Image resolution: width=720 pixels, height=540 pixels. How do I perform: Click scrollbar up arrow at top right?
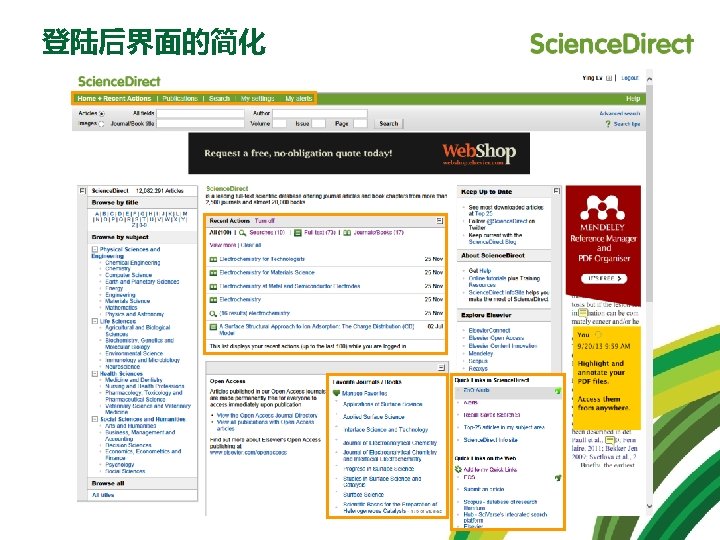pos(649,79)
